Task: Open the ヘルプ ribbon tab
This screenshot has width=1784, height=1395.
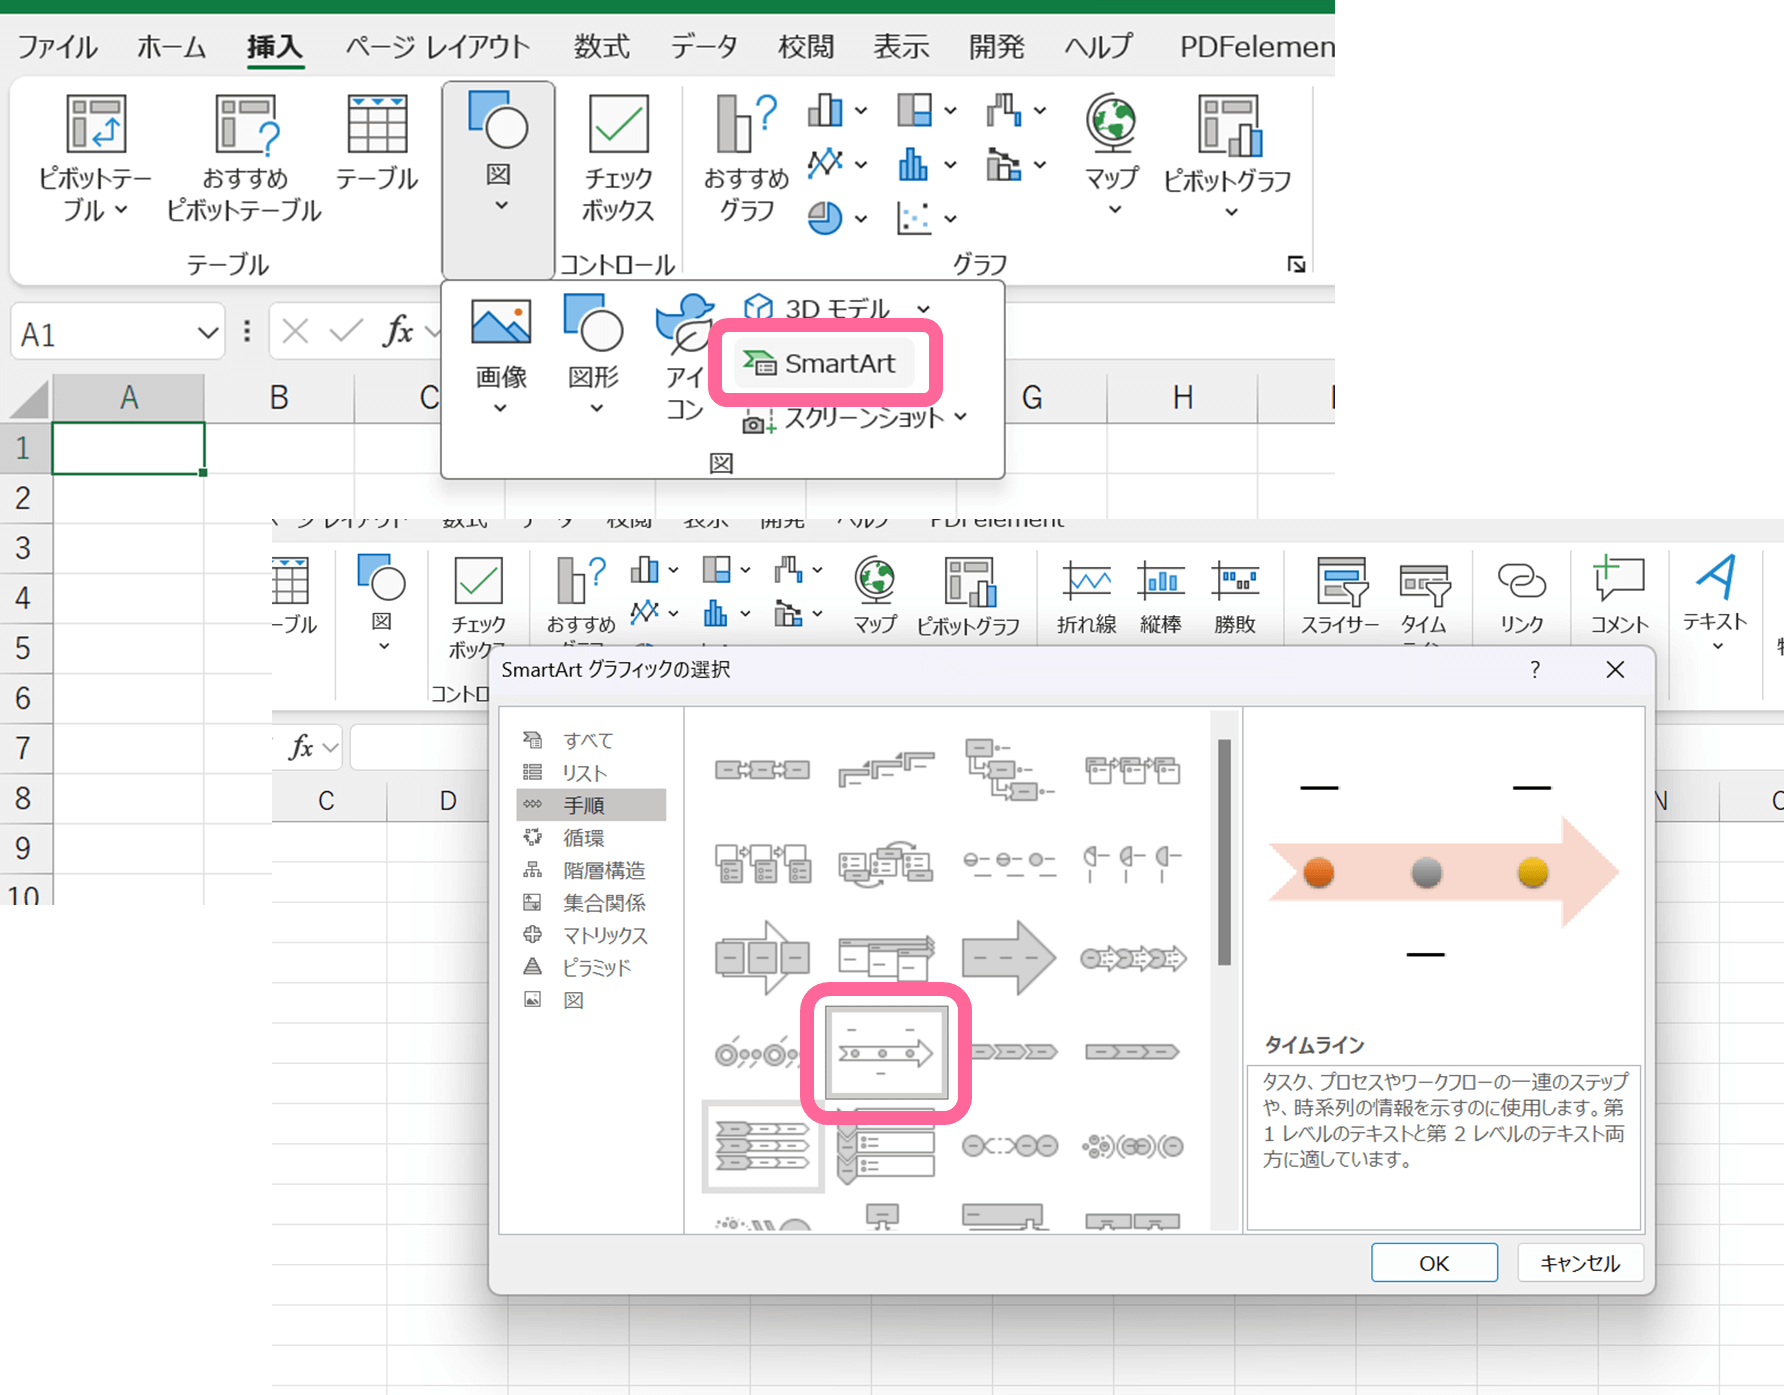Action: coord(1098,46)
